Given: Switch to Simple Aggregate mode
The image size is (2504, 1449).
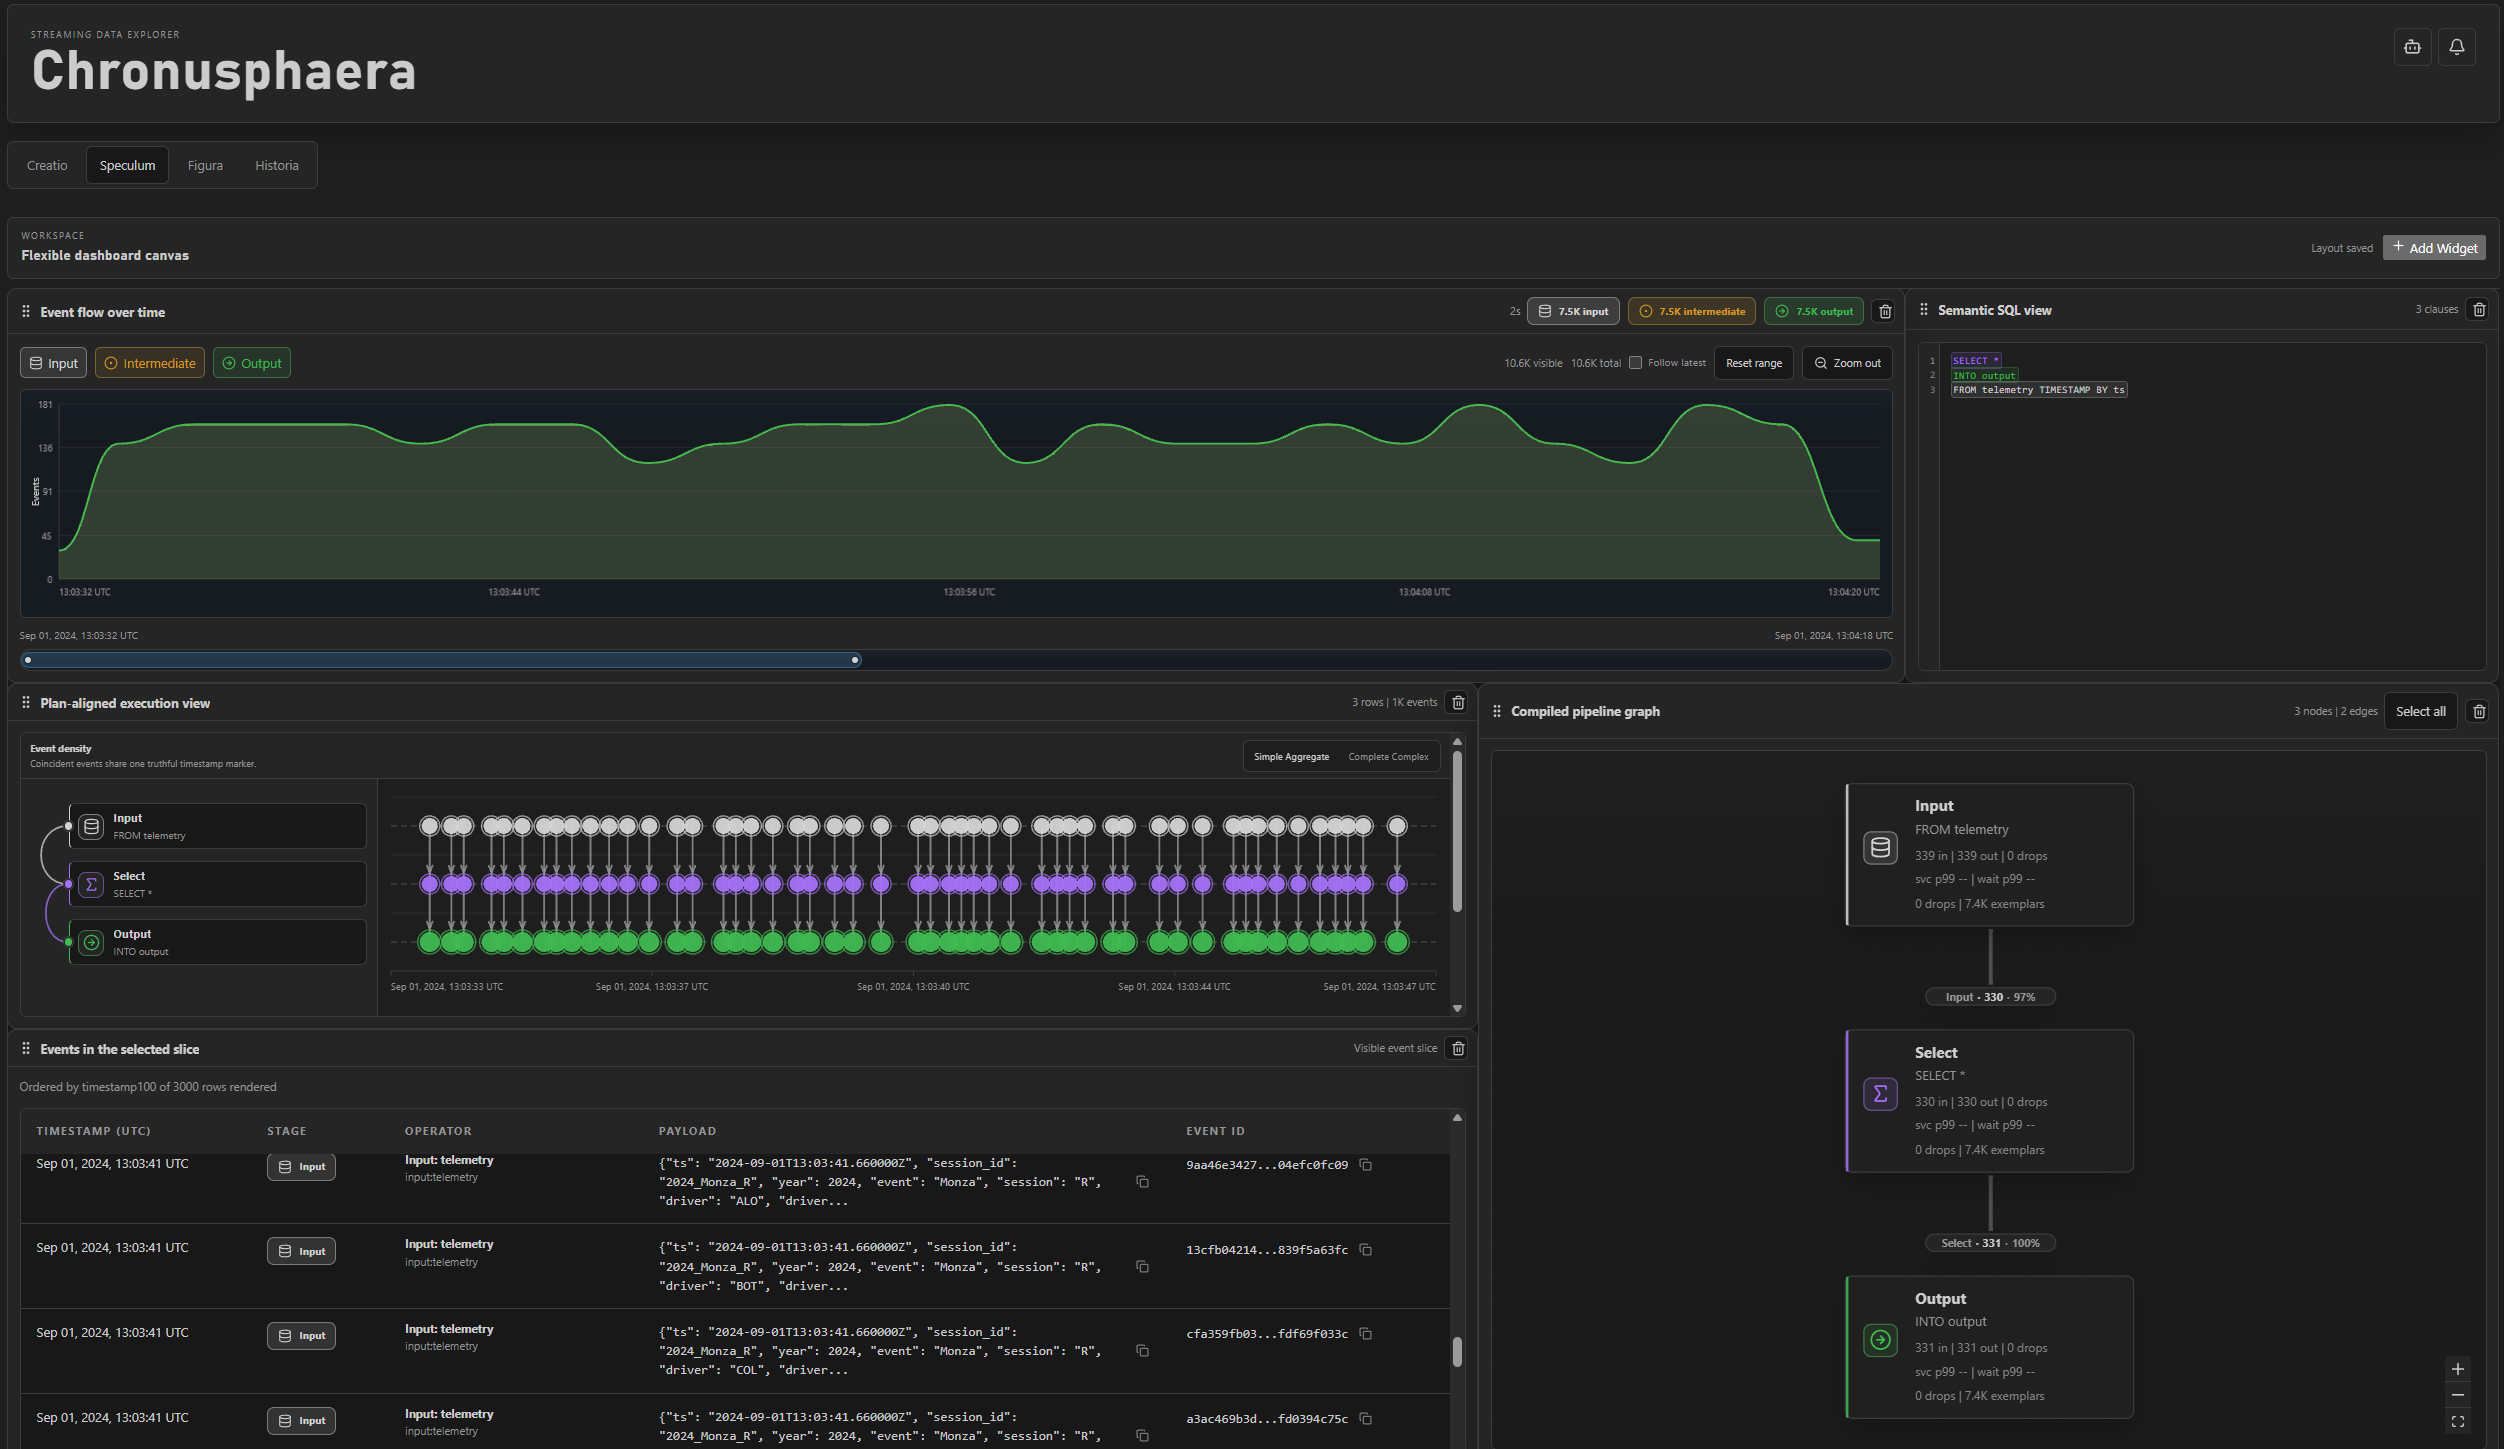Looking at the screenshot, I should [x=1291, y=757].
